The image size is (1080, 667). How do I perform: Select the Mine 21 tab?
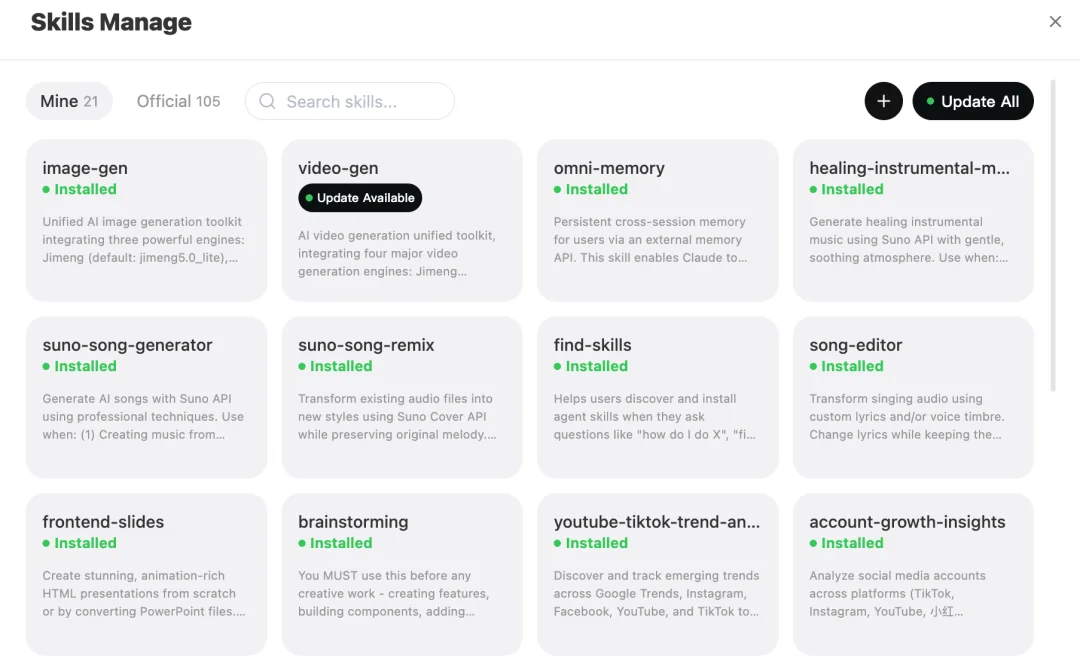click(69, 101)
